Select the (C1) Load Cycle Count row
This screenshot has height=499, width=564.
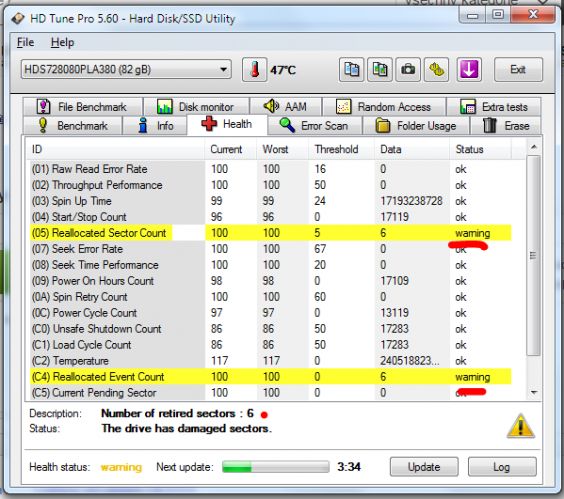(270, 345)
